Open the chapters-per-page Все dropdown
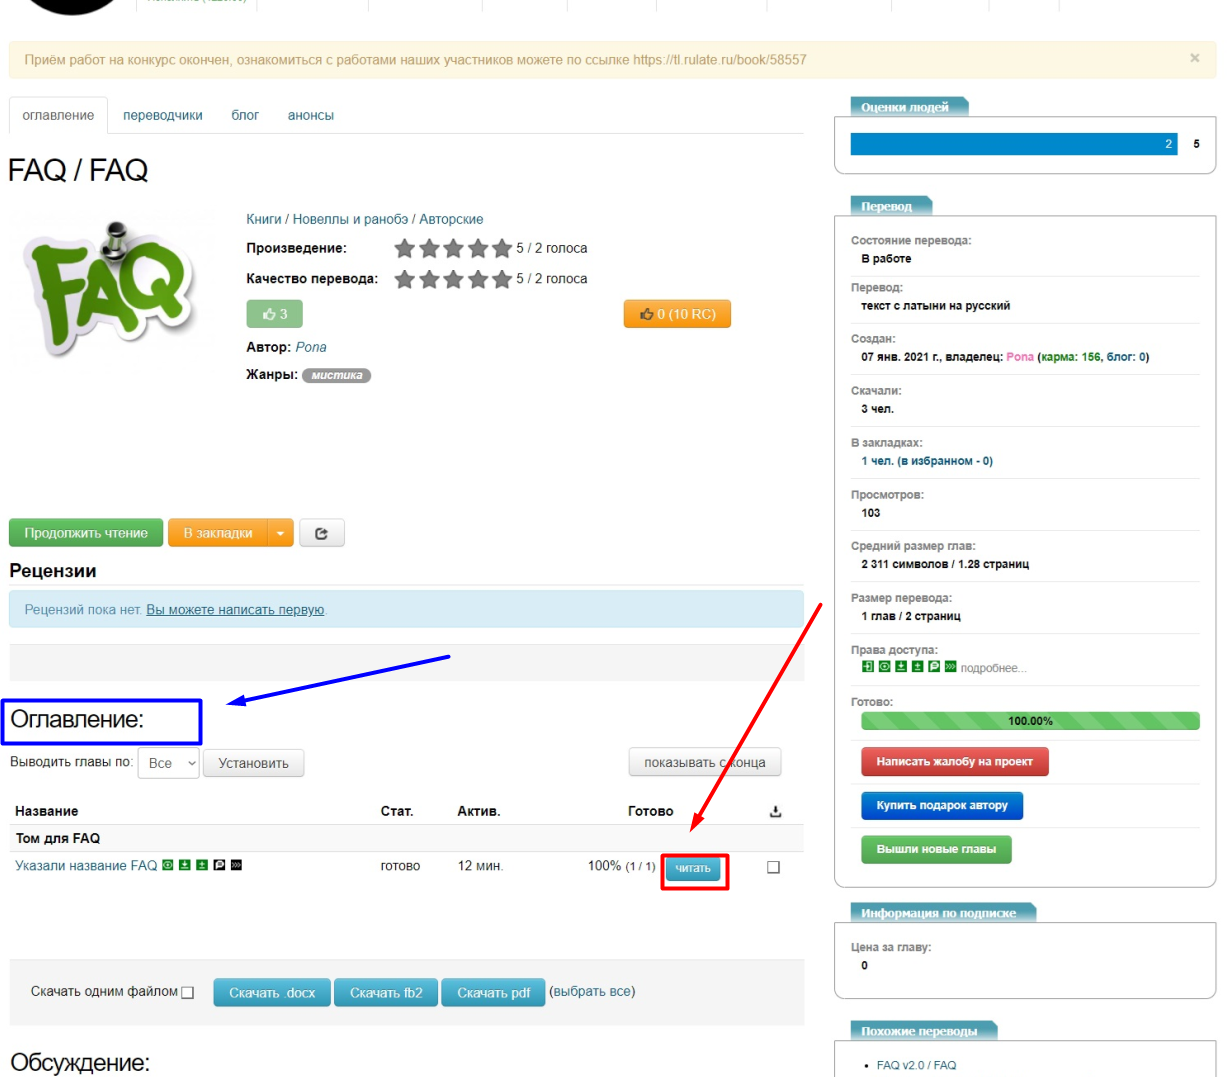 click(x=168, y=763)
